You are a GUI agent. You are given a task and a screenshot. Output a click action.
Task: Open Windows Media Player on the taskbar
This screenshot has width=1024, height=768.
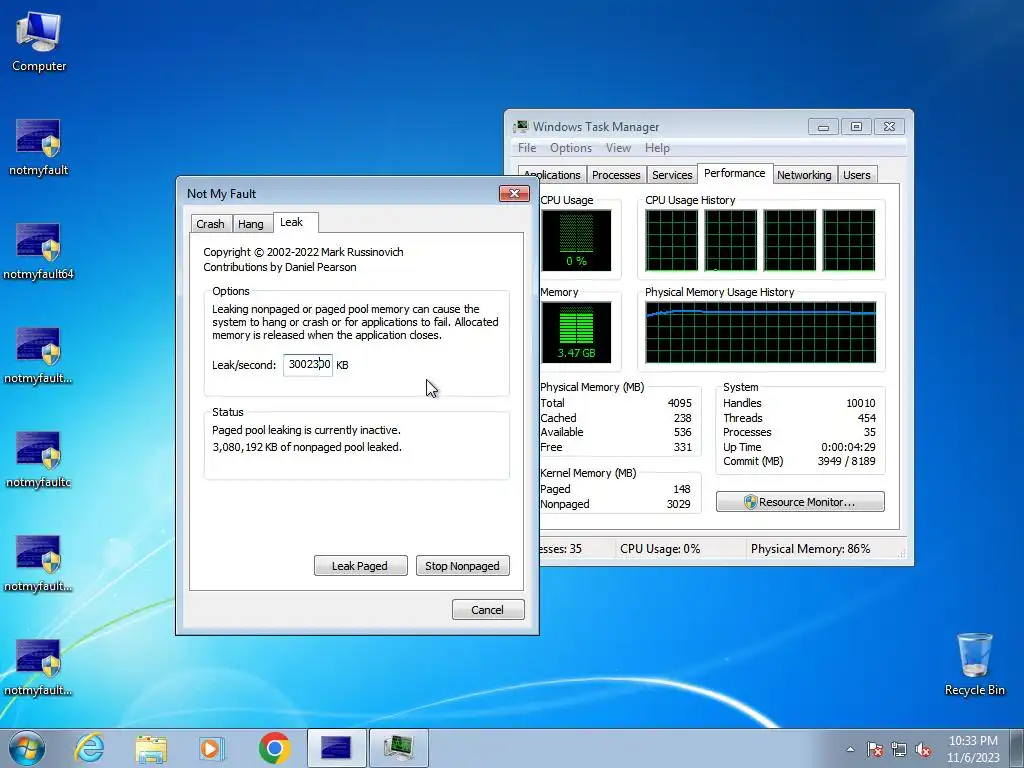[x=212, y=748]
